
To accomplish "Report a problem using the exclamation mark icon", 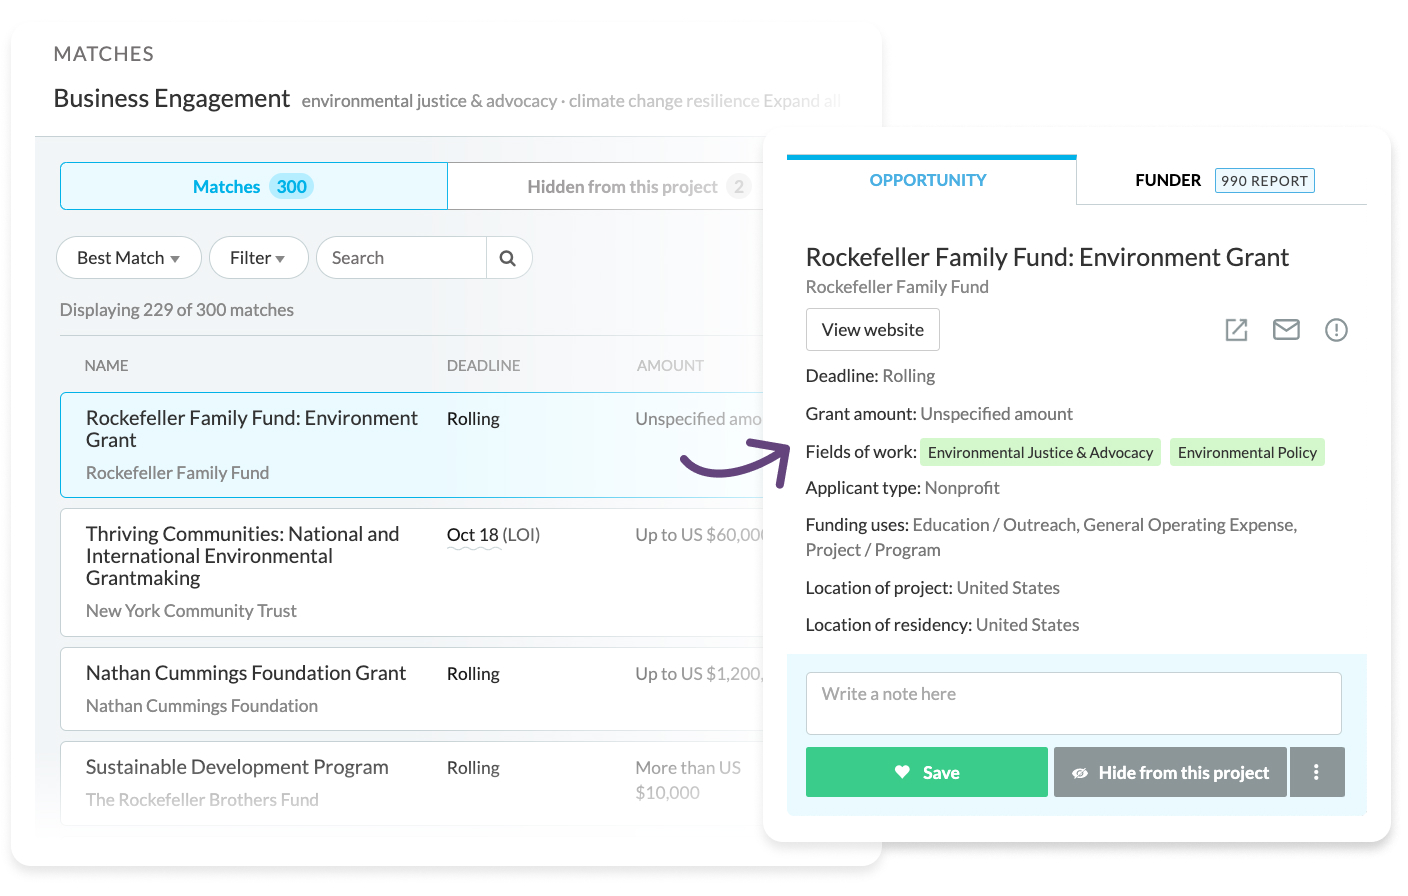I will (1336, 329).
